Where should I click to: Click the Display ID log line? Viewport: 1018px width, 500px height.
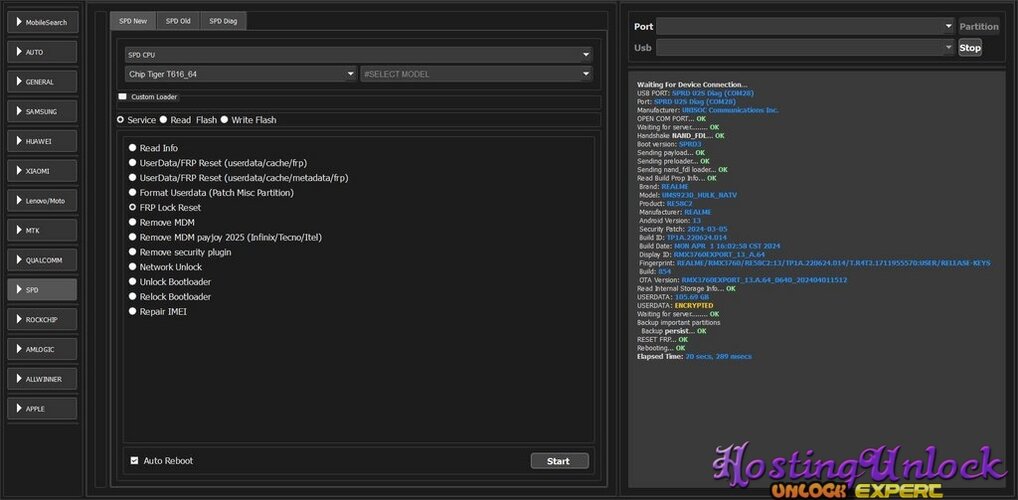(702, 255)
